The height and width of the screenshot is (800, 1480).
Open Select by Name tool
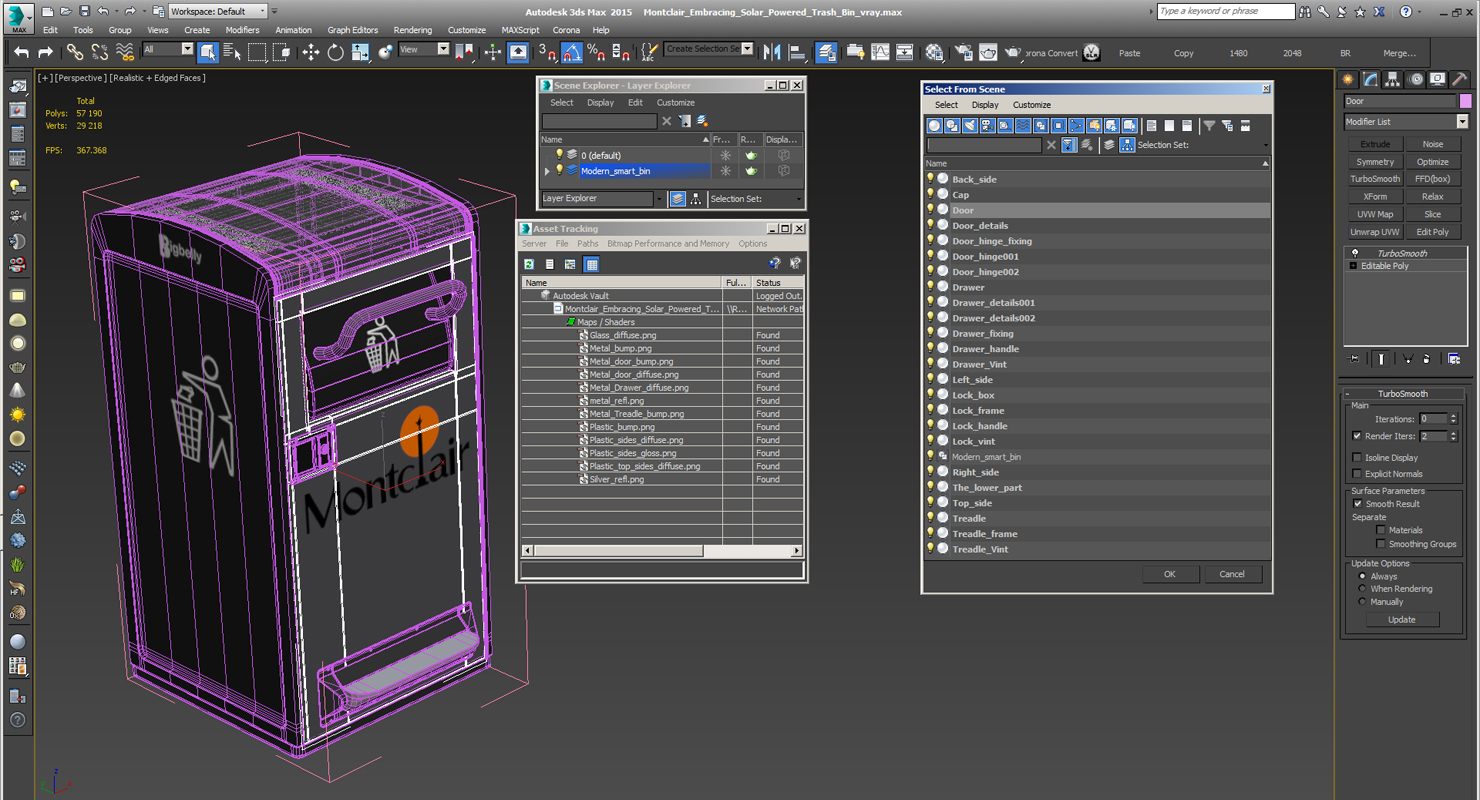[x=232, y=52]
